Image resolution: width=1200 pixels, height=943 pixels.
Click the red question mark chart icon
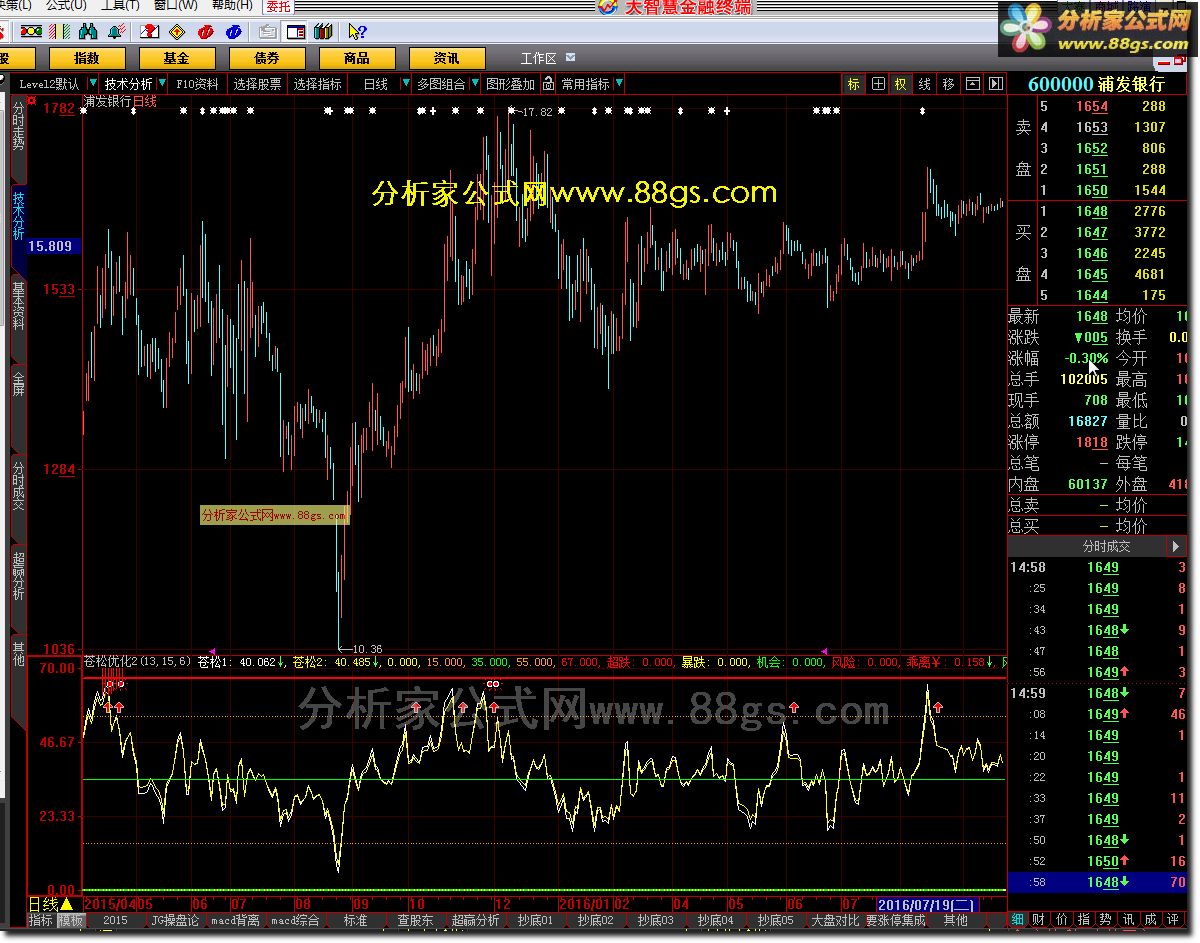click(x=149, y=32)
